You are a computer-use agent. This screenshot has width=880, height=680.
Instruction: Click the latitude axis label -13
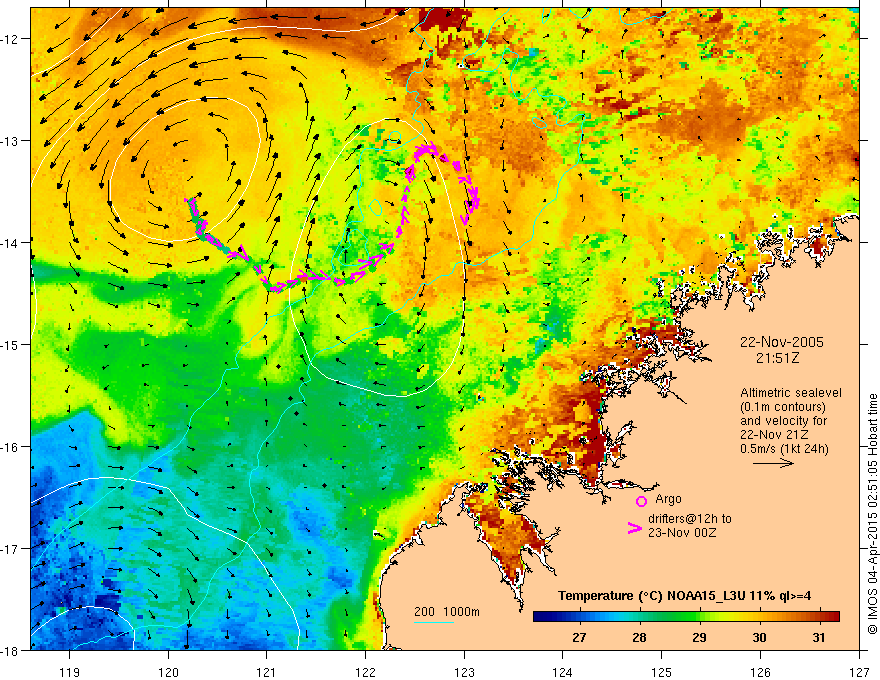pos(11,140)
